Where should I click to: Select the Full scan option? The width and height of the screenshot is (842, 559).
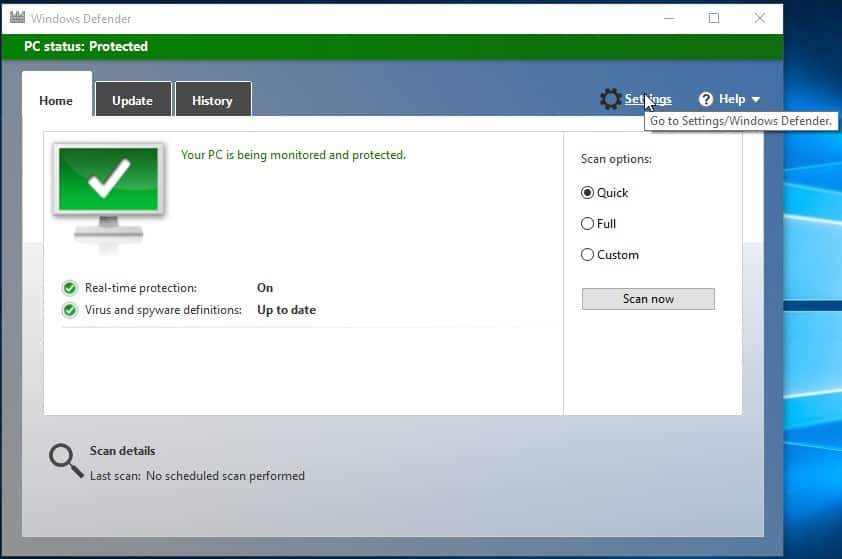pyautogui.click(x=588, y=224)
